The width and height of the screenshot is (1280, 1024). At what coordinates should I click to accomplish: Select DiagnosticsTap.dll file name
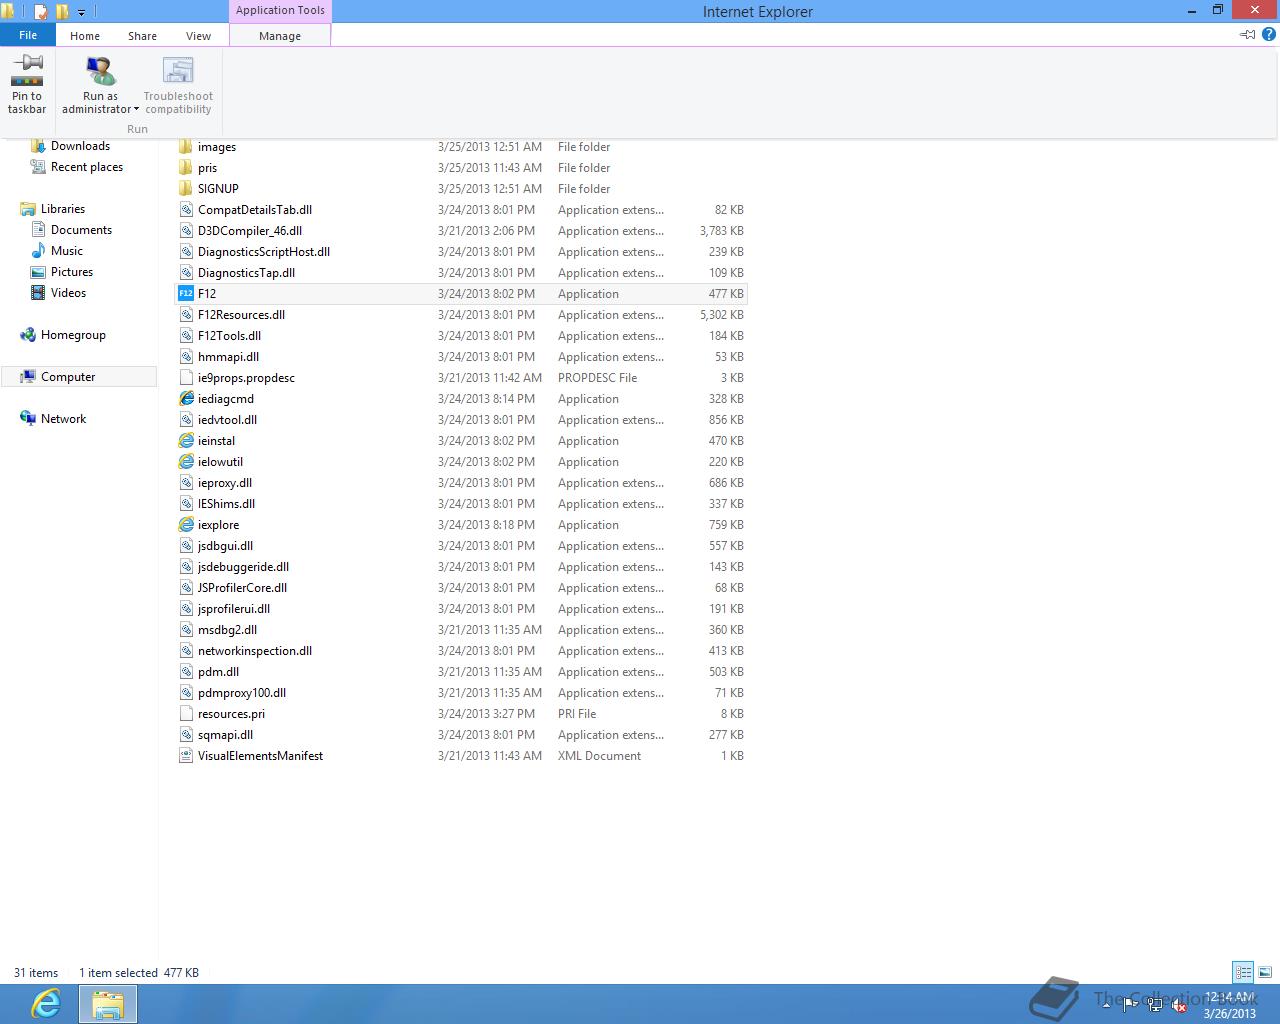coord(246,273)
